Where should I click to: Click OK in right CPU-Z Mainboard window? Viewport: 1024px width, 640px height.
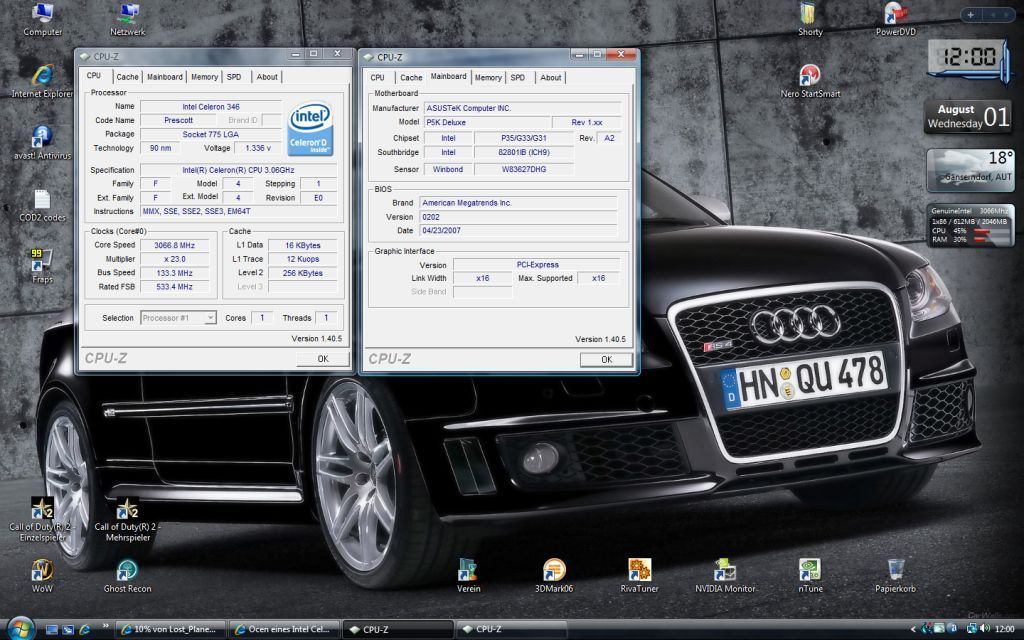(607, 359)
